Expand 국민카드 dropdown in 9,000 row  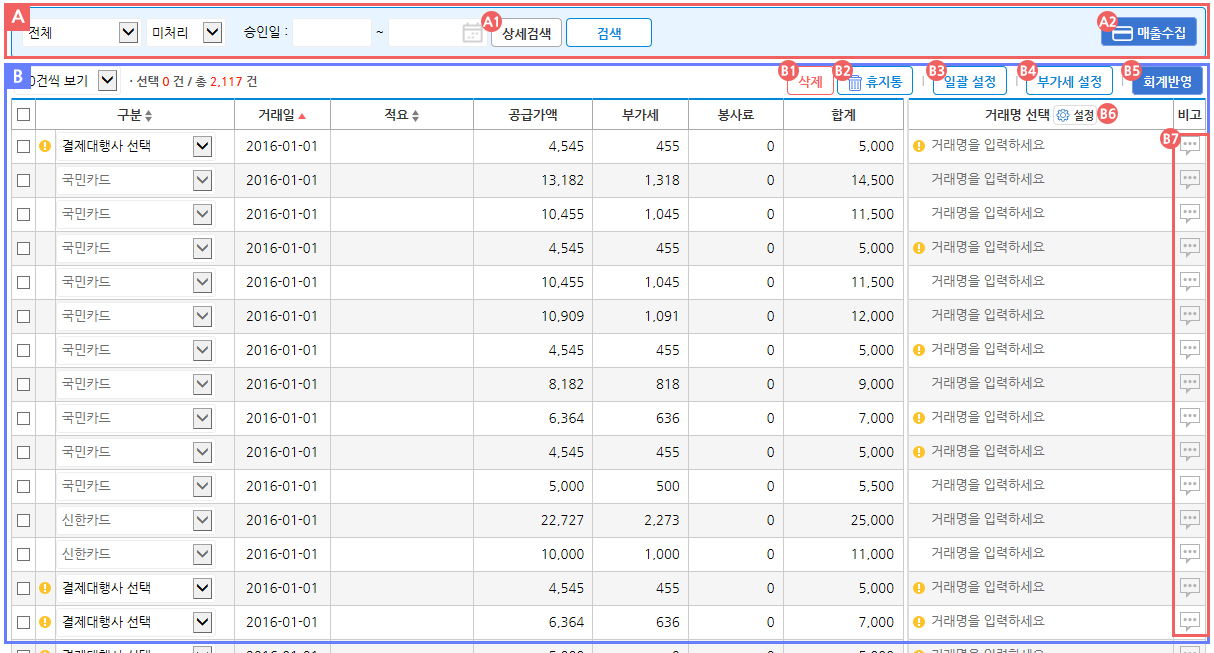[202, 384]
